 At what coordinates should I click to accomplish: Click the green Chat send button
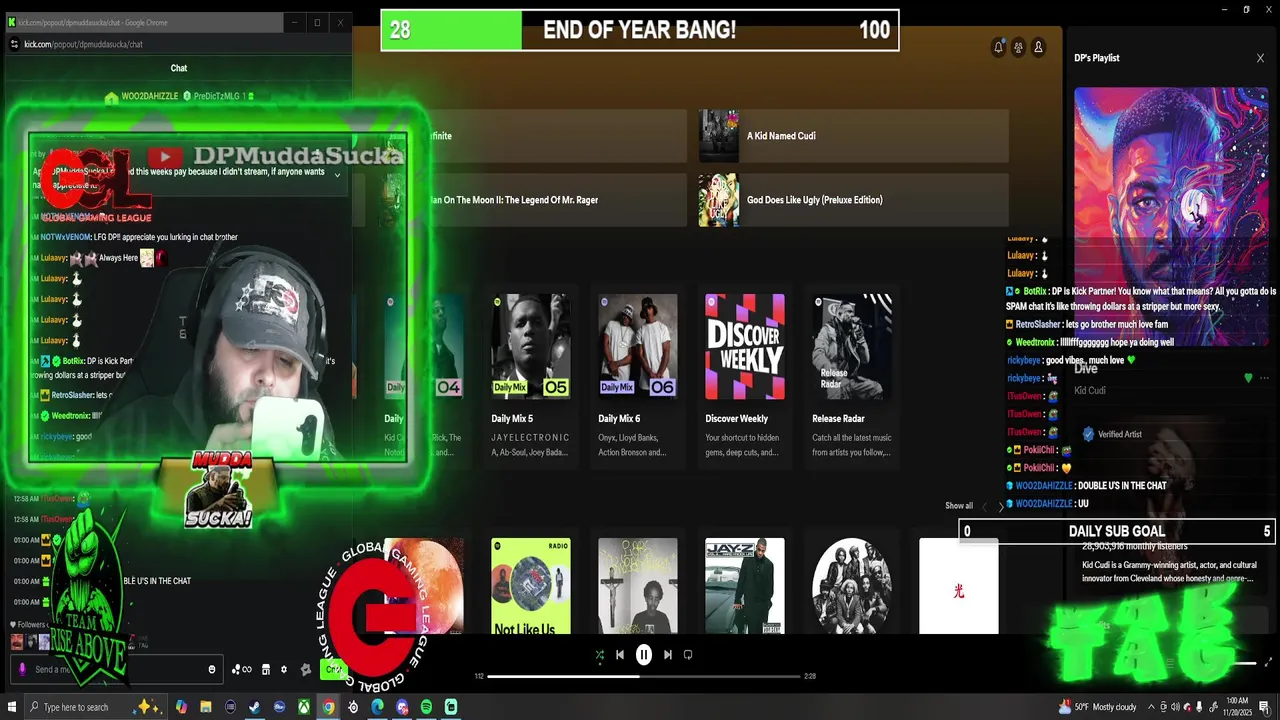click(333, 669)
